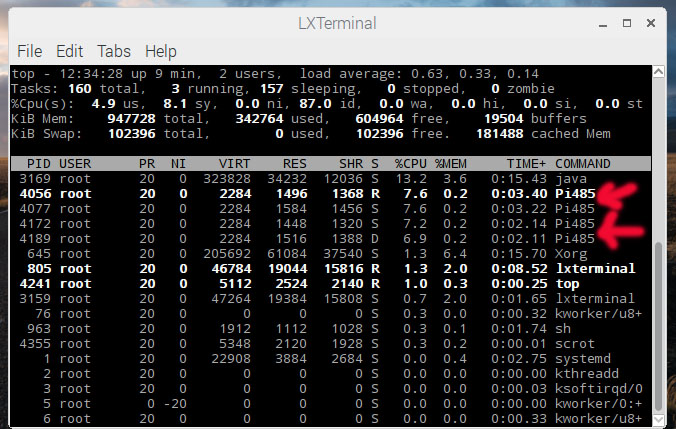Click the 13.2 CPU value for java
The height and width of the screenshot is (429, 676).
pos(410,178)
